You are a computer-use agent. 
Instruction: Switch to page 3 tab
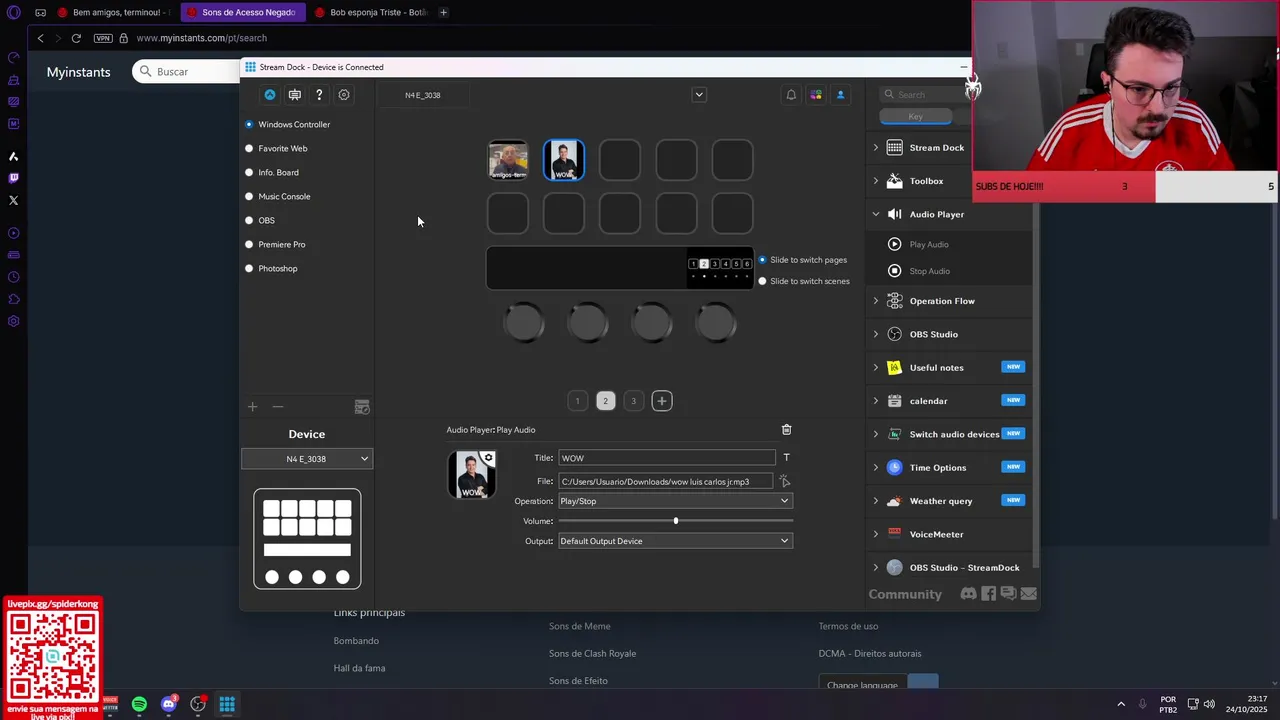coord(633,401)
